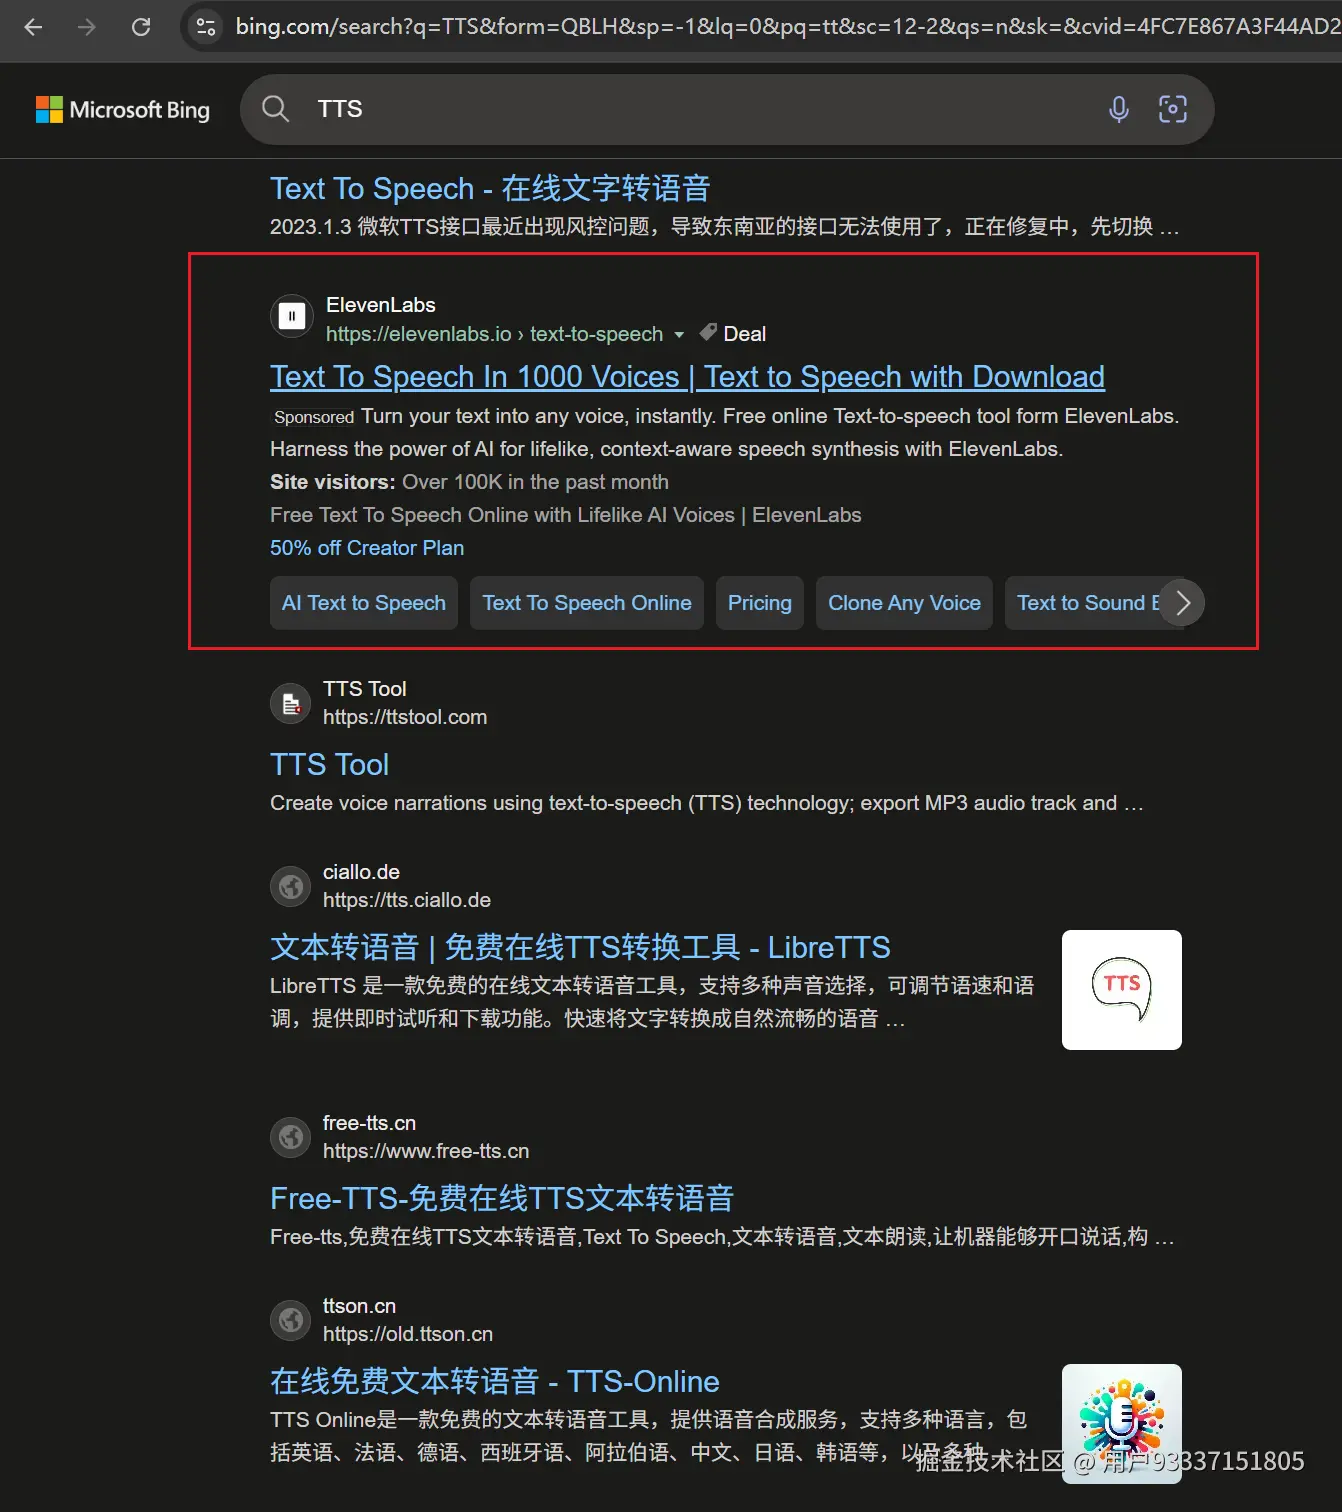
Task: Open TTS-Online microphone thumbnail
Action: coord(1122,1424)
